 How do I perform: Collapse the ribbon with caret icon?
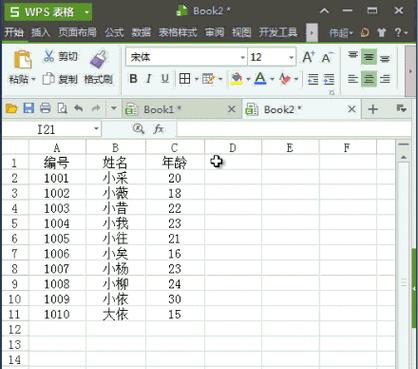pos(324,11)
